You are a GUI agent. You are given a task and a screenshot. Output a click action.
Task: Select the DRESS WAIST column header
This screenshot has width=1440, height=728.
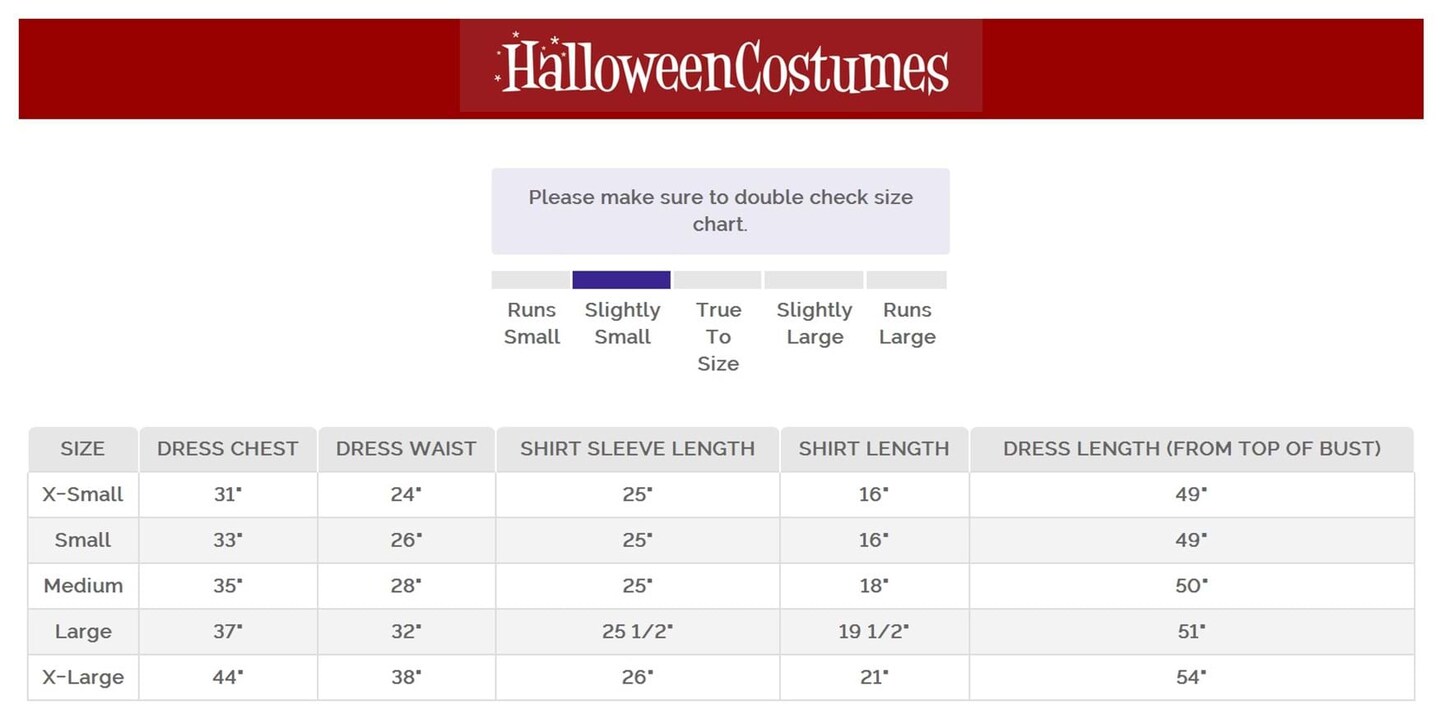pyautogui.click(x=406, y=449)
